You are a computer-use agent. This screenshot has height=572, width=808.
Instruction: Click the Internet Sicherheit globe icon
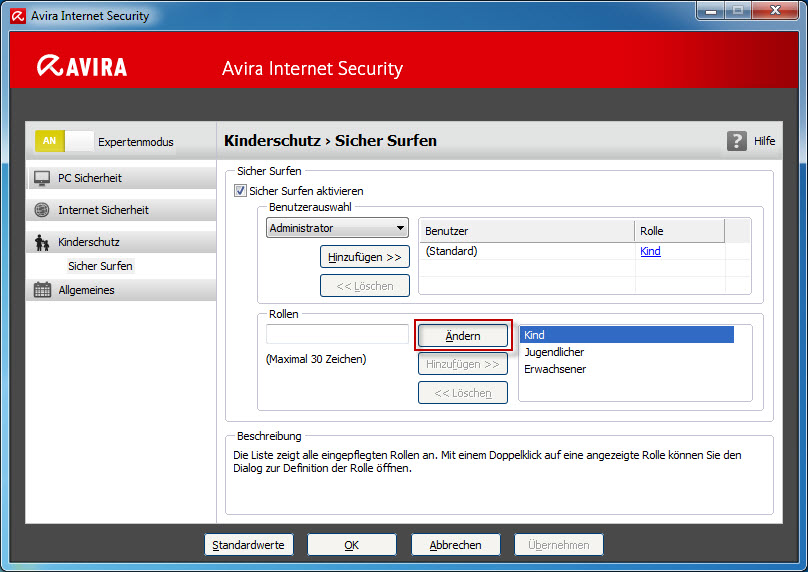42,210
